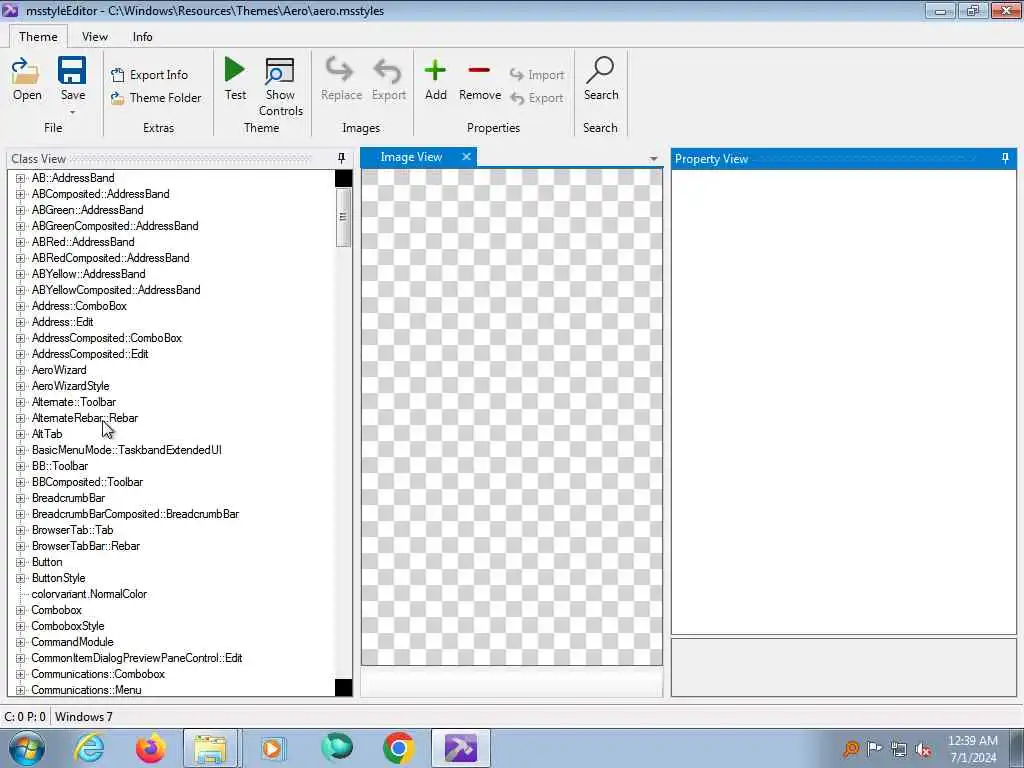The width and height of the screenshot is (1024, 768).
Task: Expand the ABComposited::AddressBand node
Action: (x=20, y=194)
